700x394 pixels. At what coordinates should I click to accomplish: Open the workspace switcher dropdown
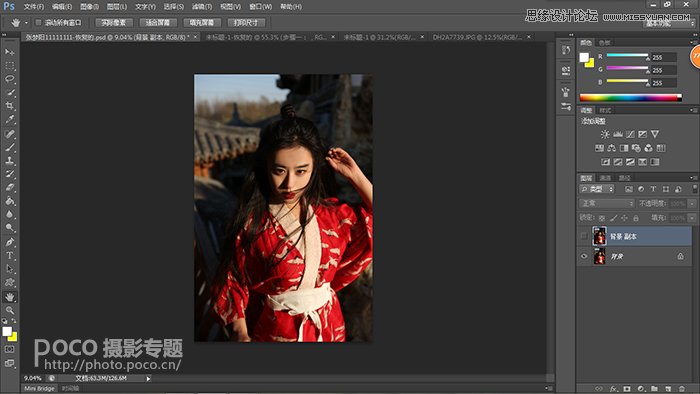(x=669, y=23)
